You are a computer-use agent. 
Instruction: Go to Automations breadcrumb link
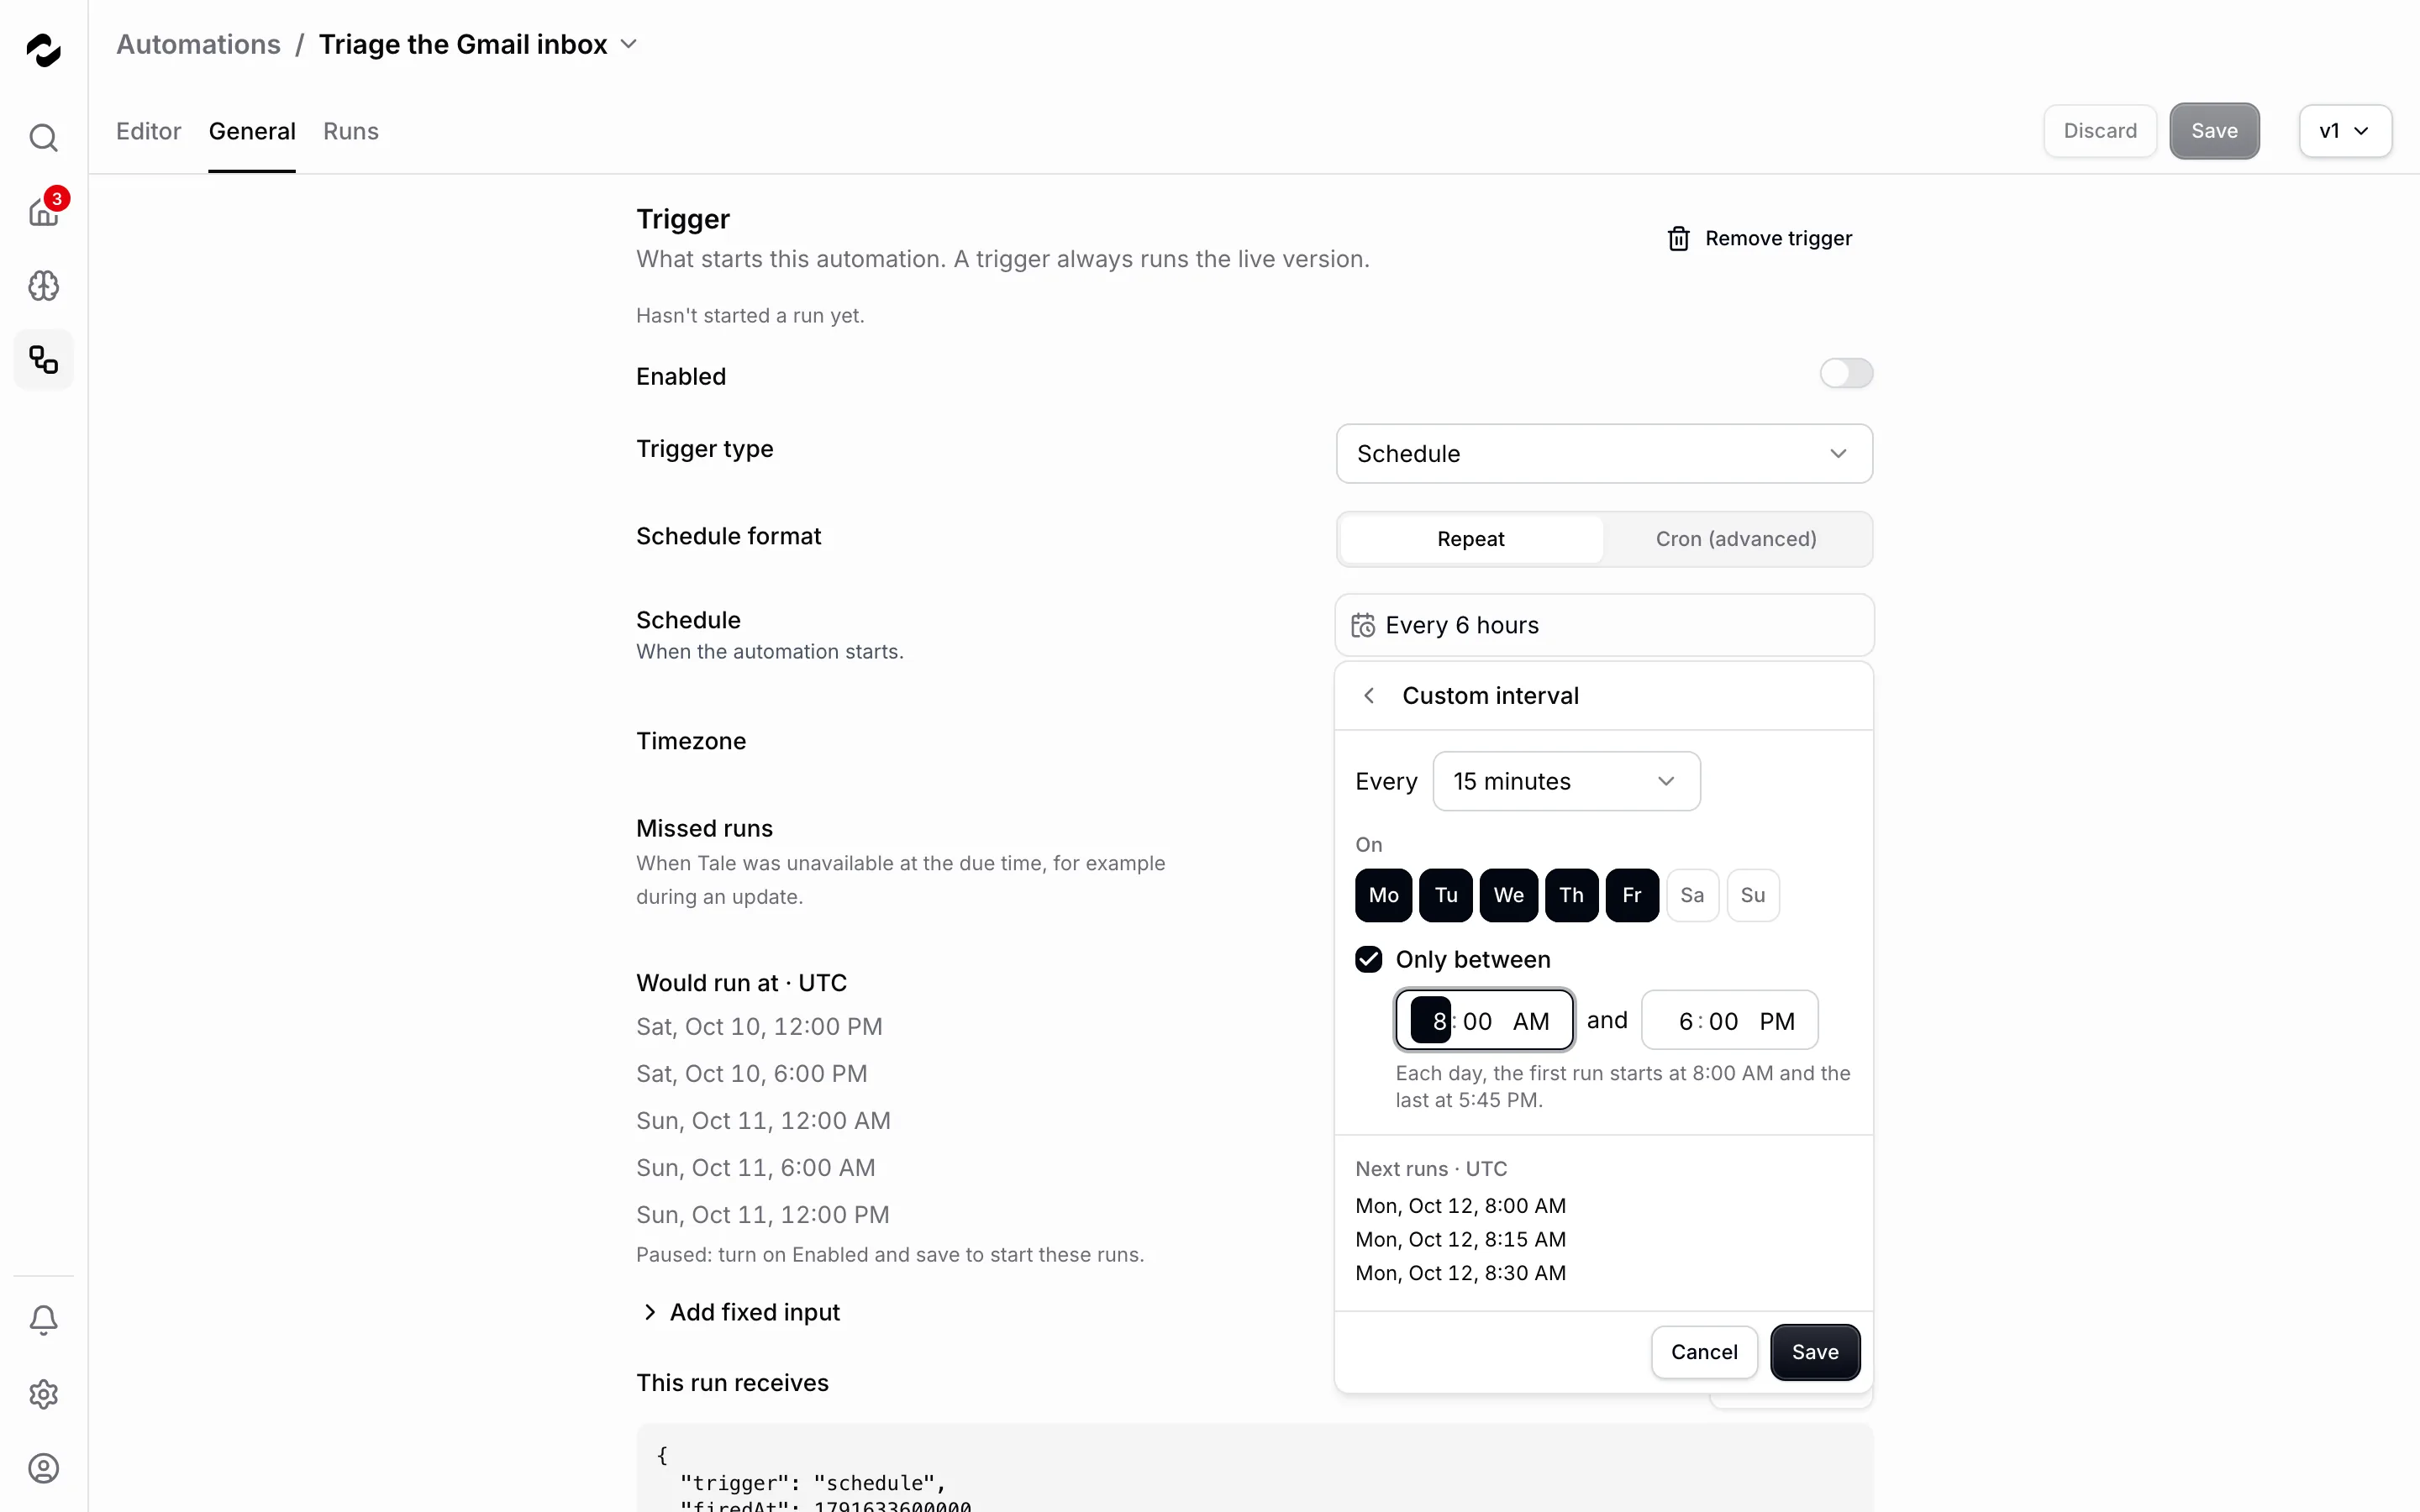pos(198,44)
